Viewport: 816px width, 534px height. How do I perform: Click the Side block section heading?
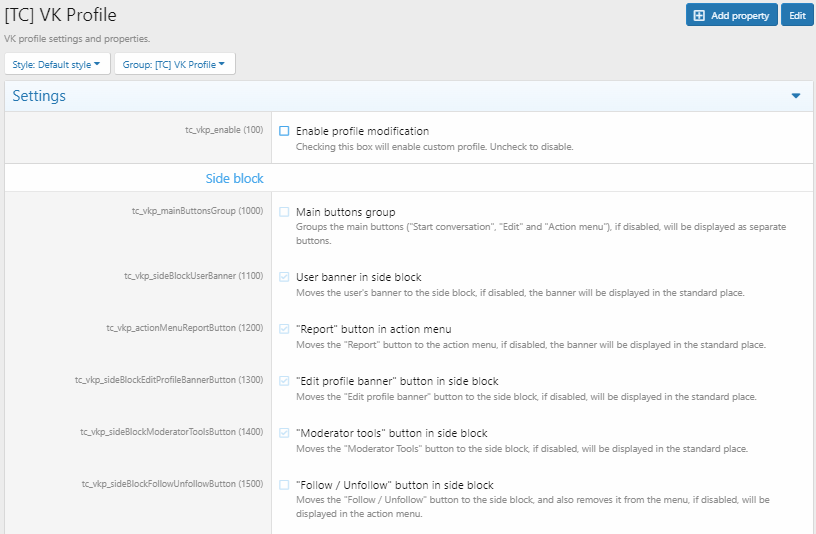(x=234, y=178)
